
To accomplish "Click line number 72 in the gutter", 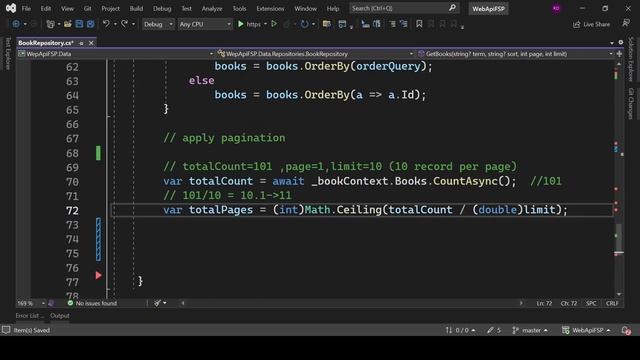I will click(72, 211).
